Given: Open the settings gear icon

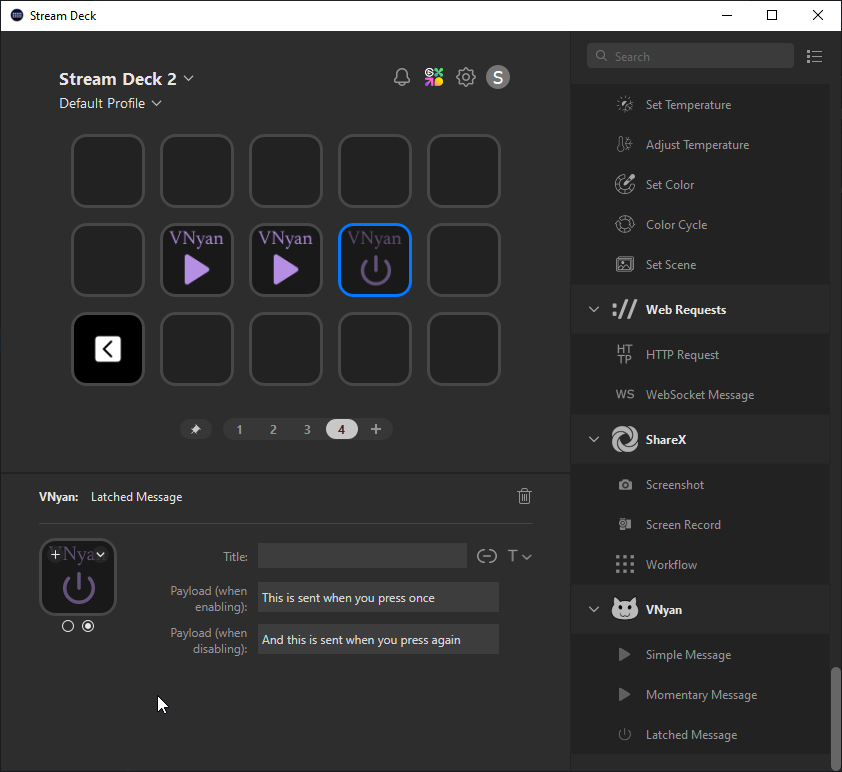Looking at the screenshot, I should (x=466, y=77).
